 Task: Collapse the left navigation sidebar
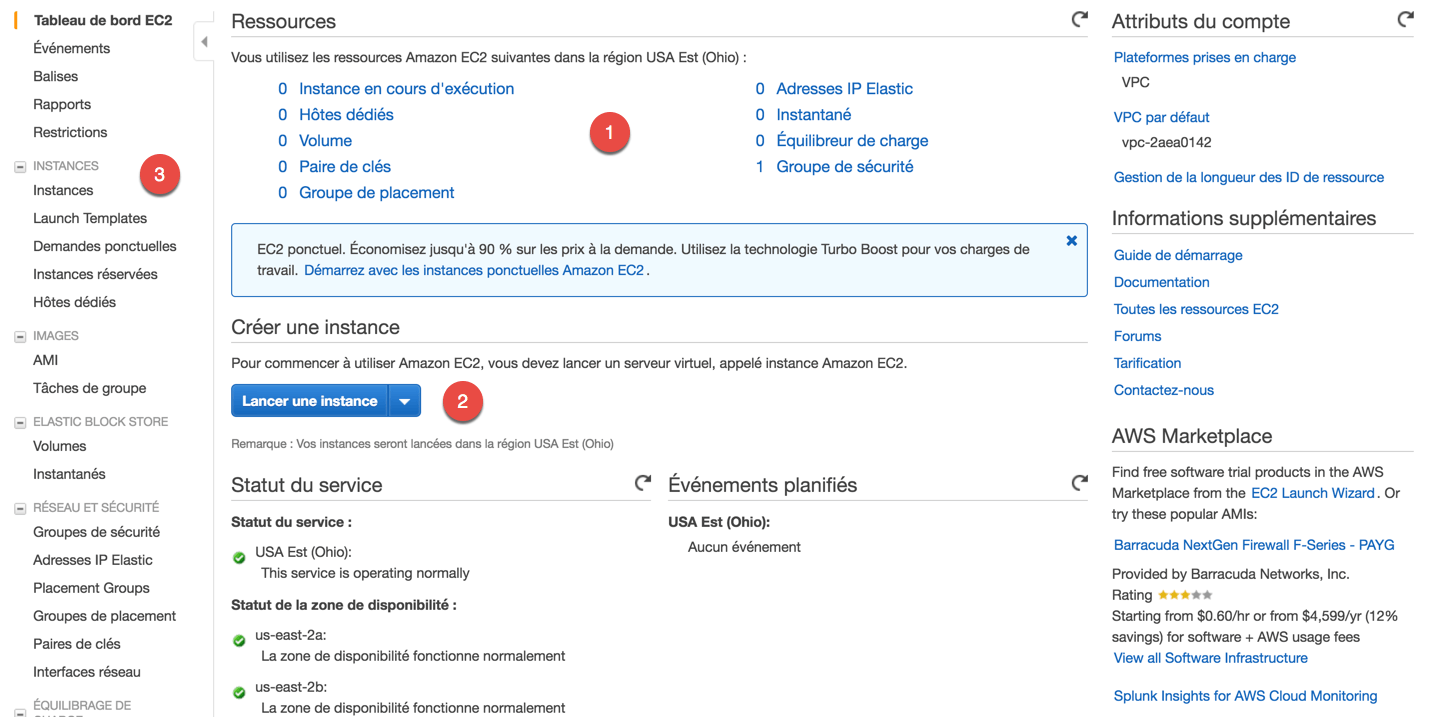coord(204,40)
